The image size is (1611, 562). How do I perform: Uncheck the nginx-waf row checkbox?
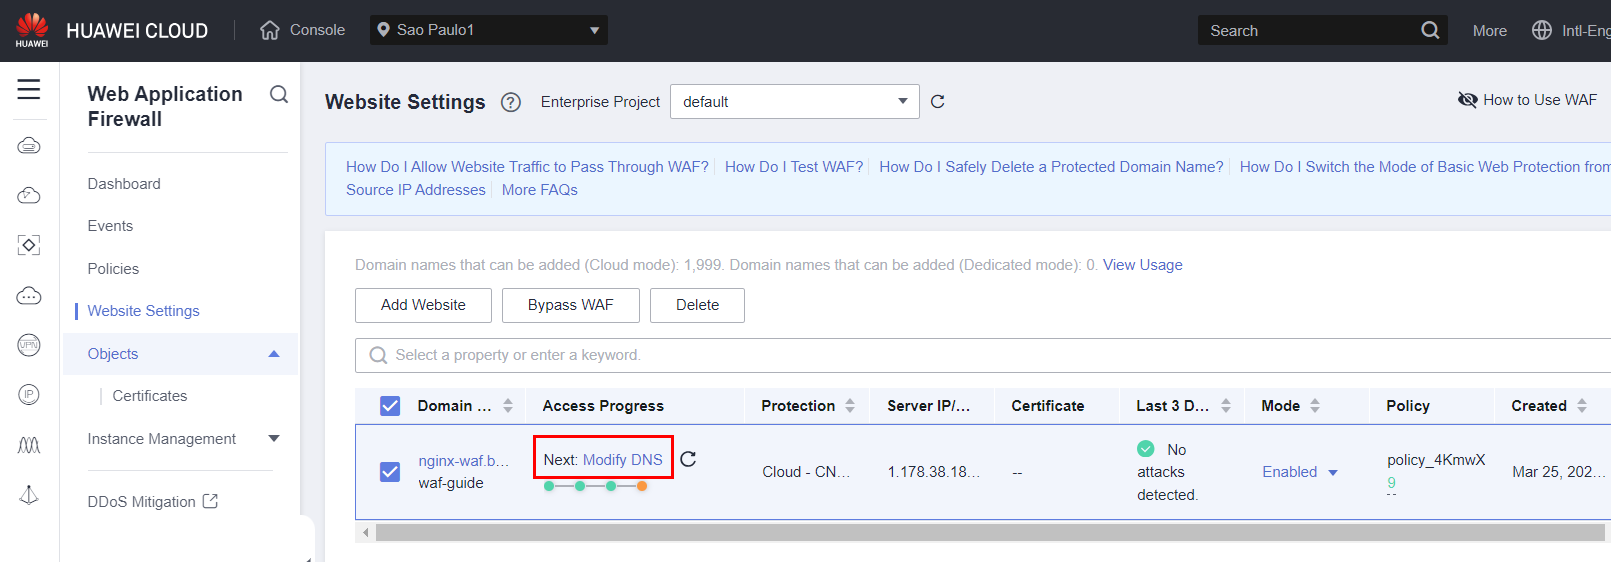tap(390, 472)
